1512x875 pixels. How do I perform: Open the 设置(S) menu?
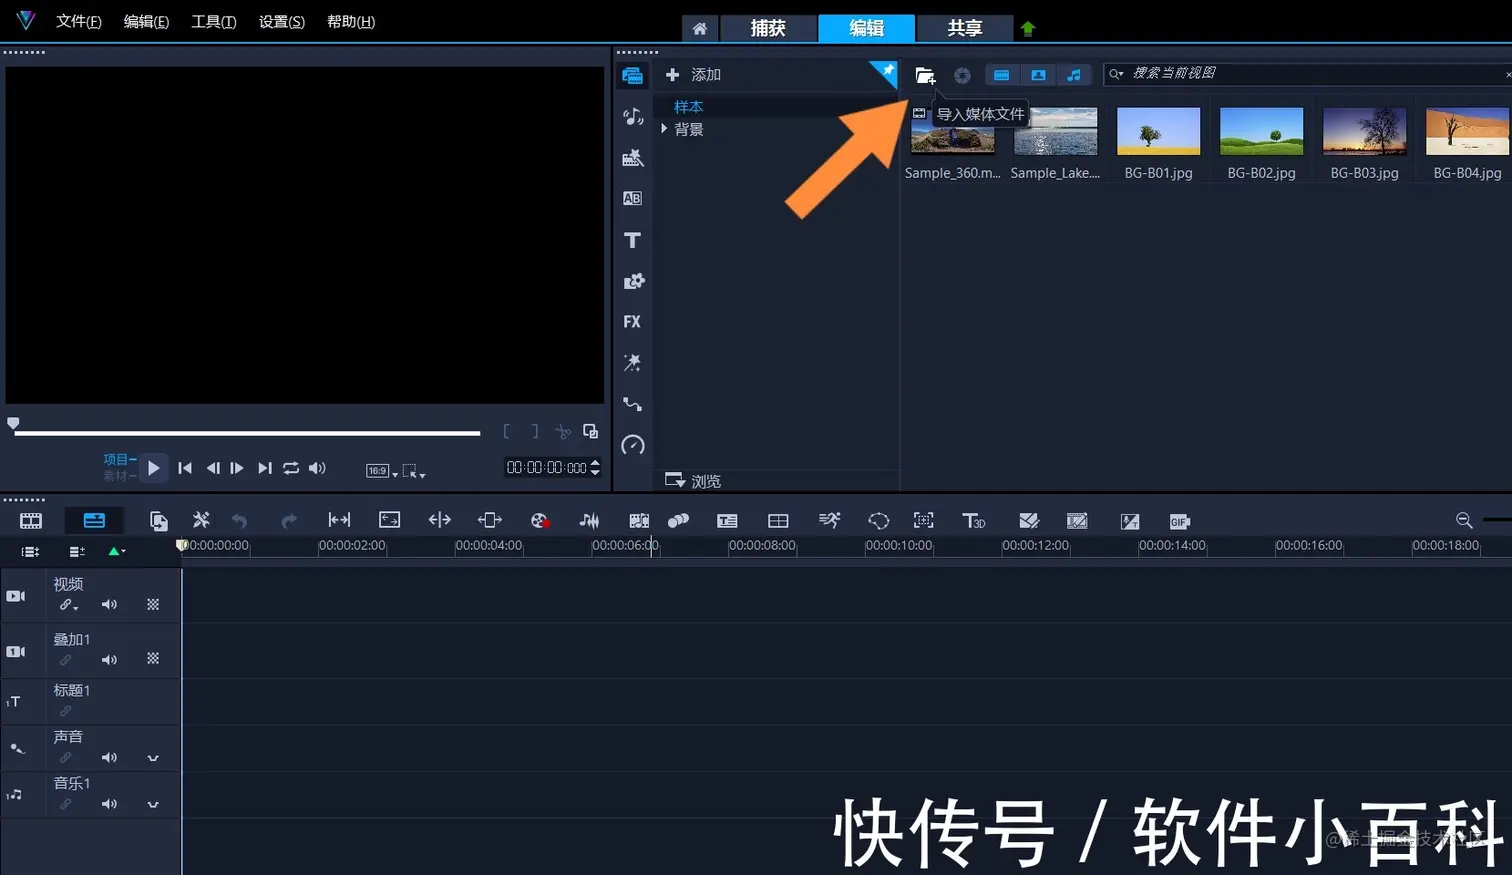click(282, 22)
